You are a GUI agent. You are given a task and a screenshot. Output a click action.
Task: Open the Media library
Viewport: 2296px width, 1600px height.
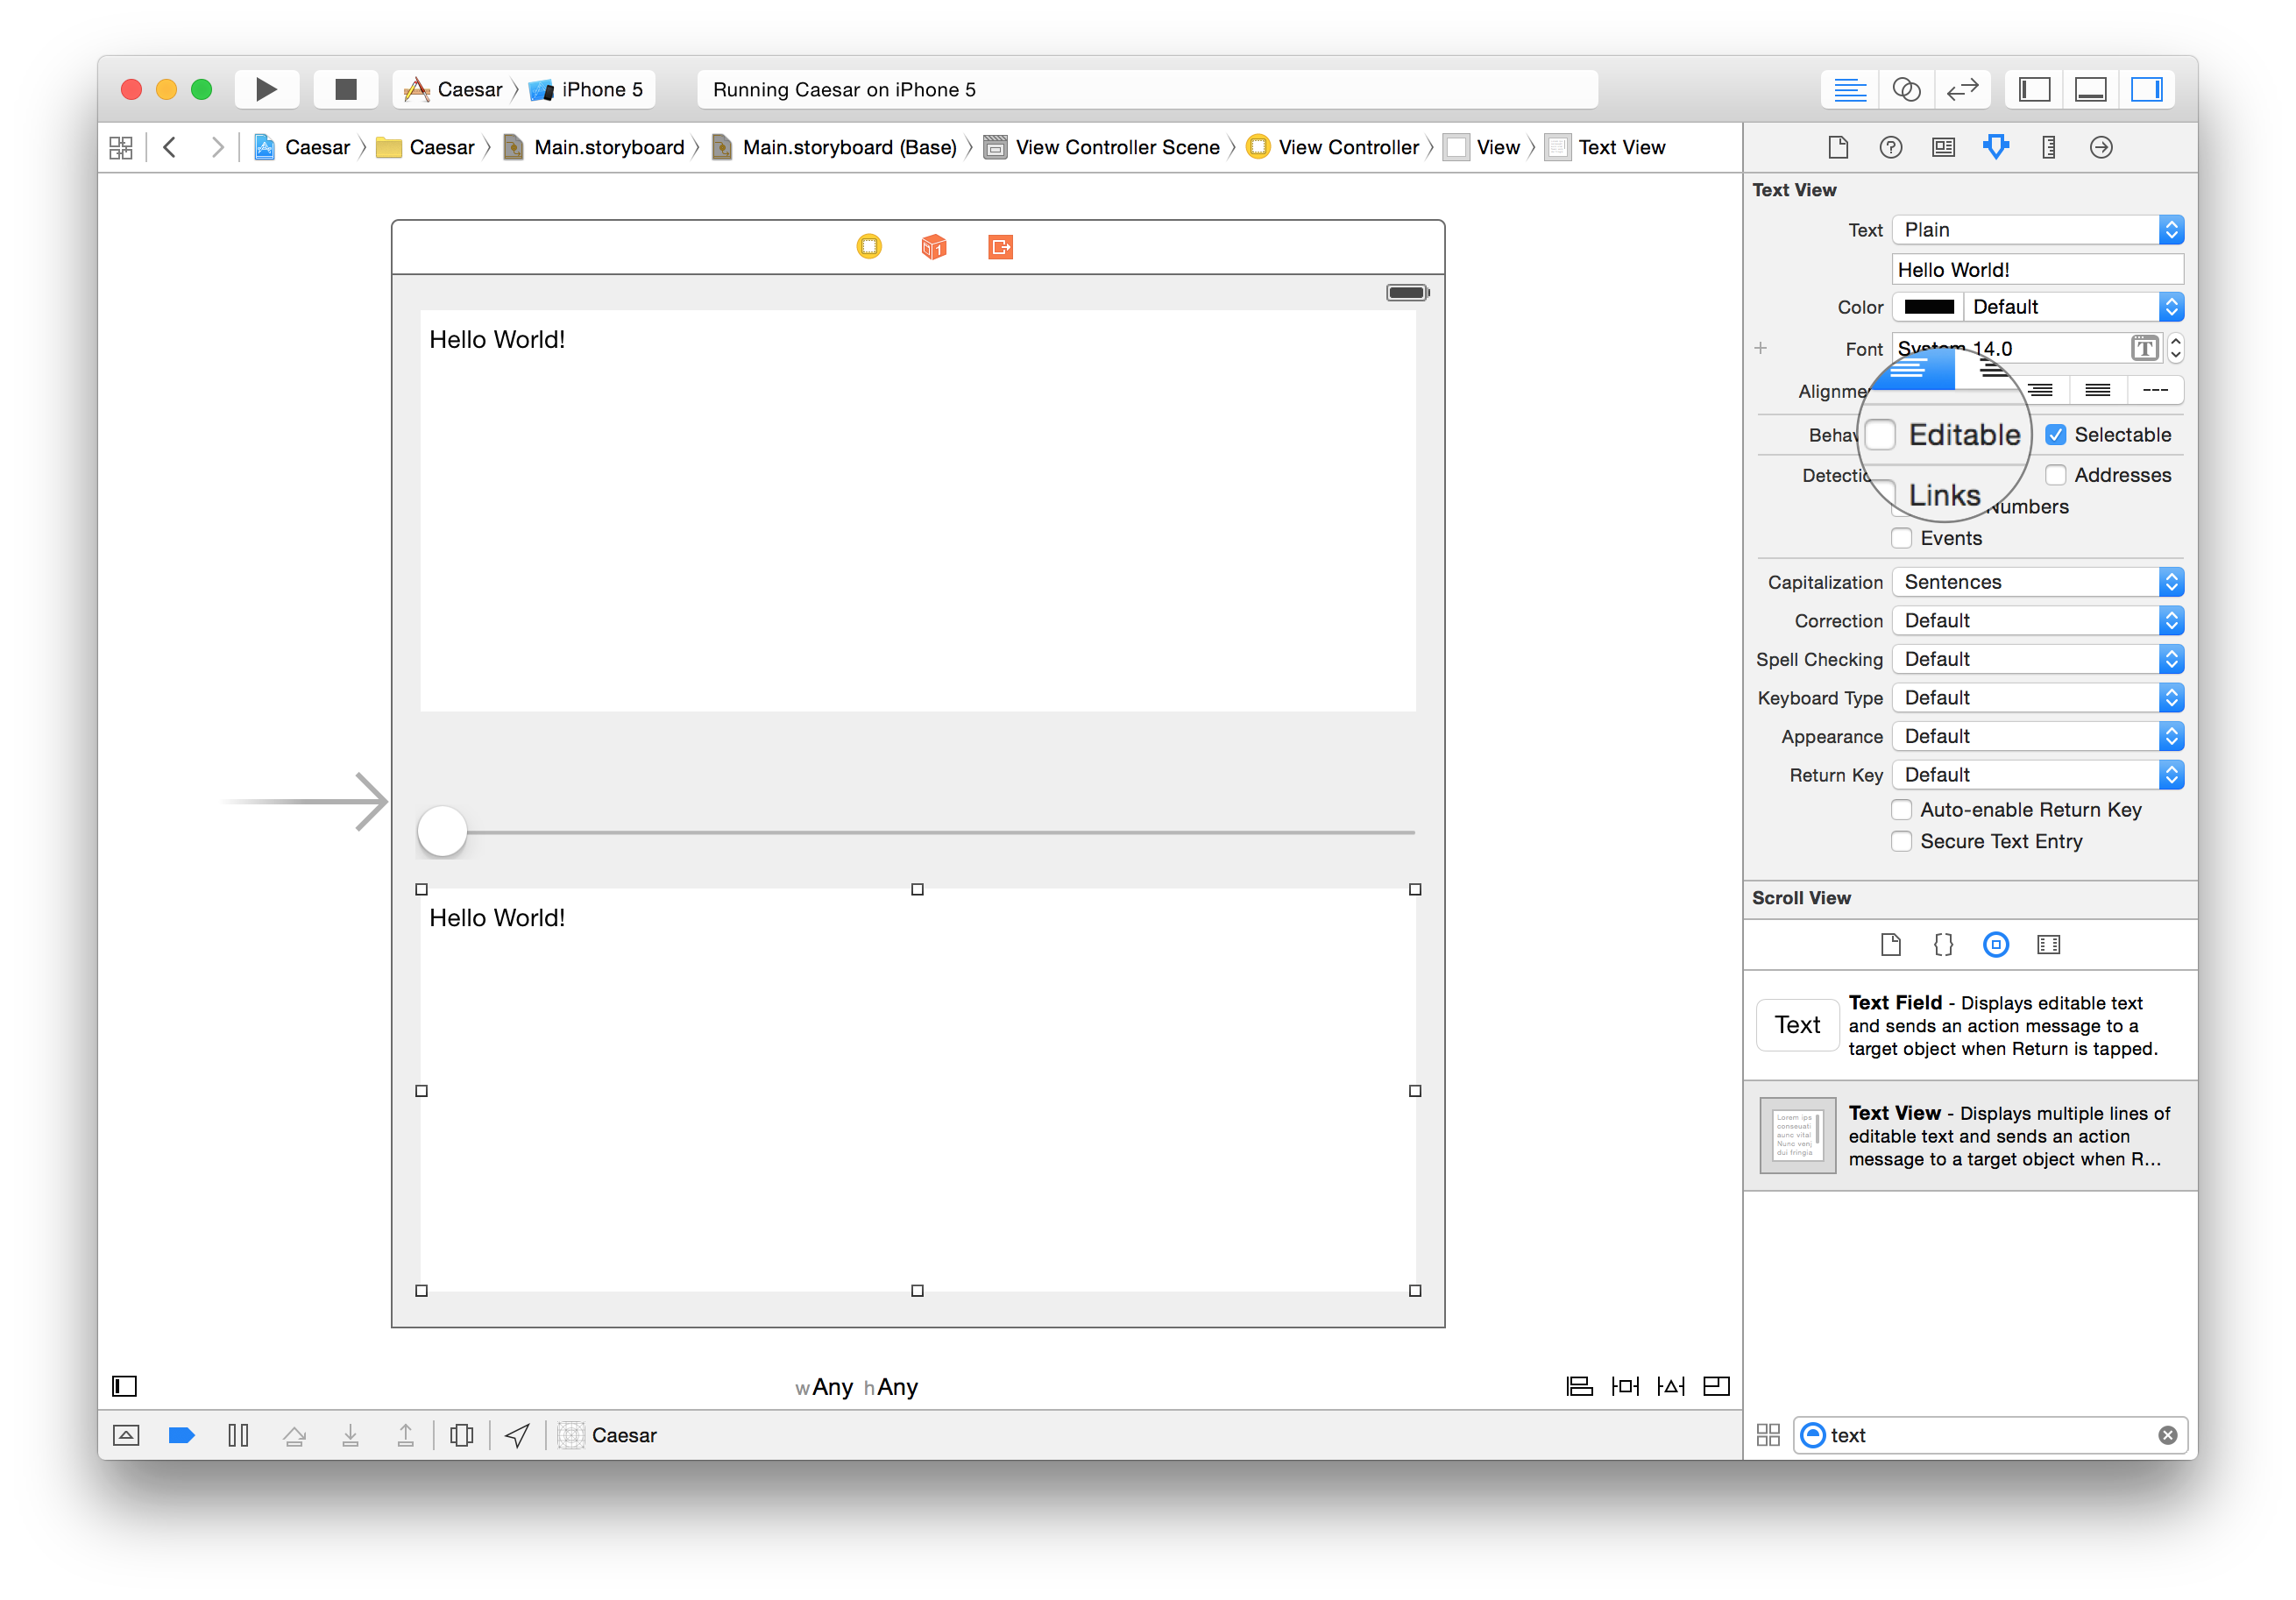(2049, 945)
